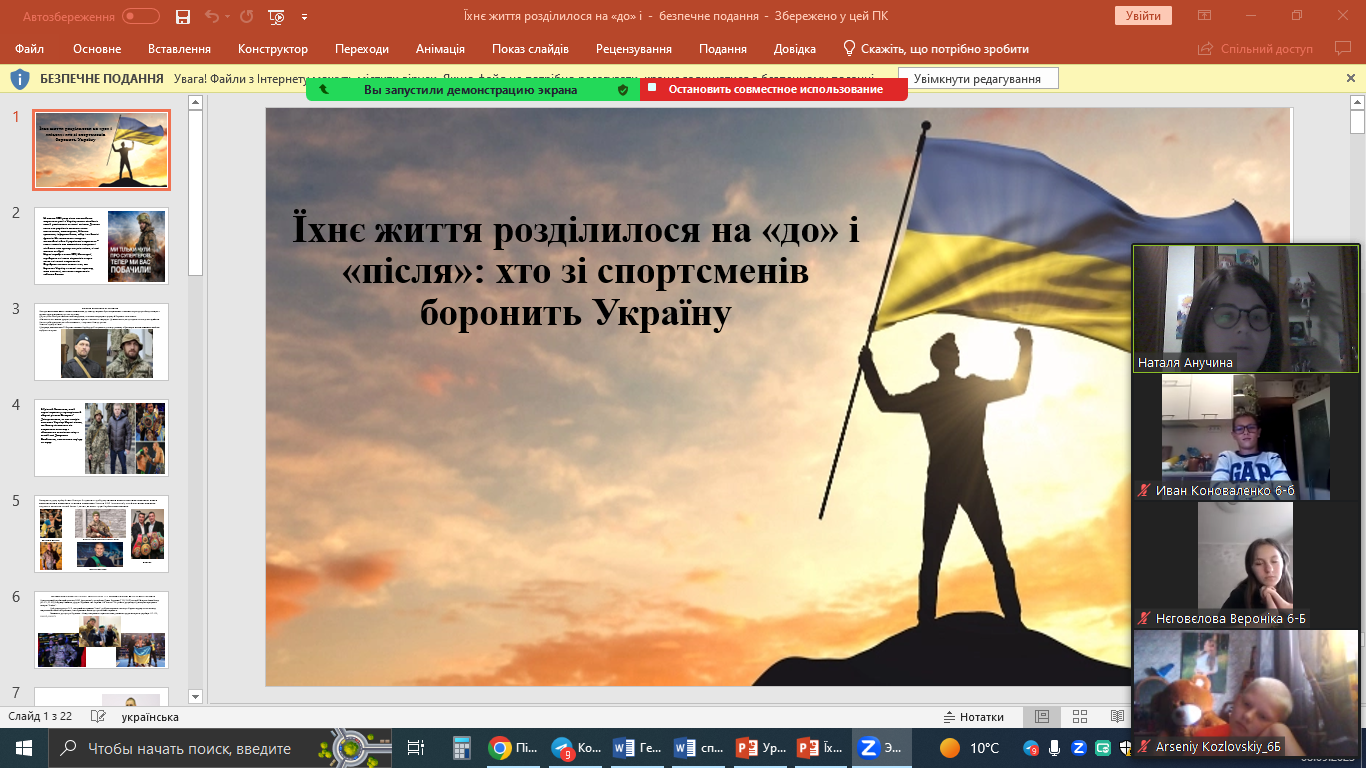The width and height of the screenshot is (1366, 768).
Task: Open the Показ слайдів tab
Action: click(530, 49)
